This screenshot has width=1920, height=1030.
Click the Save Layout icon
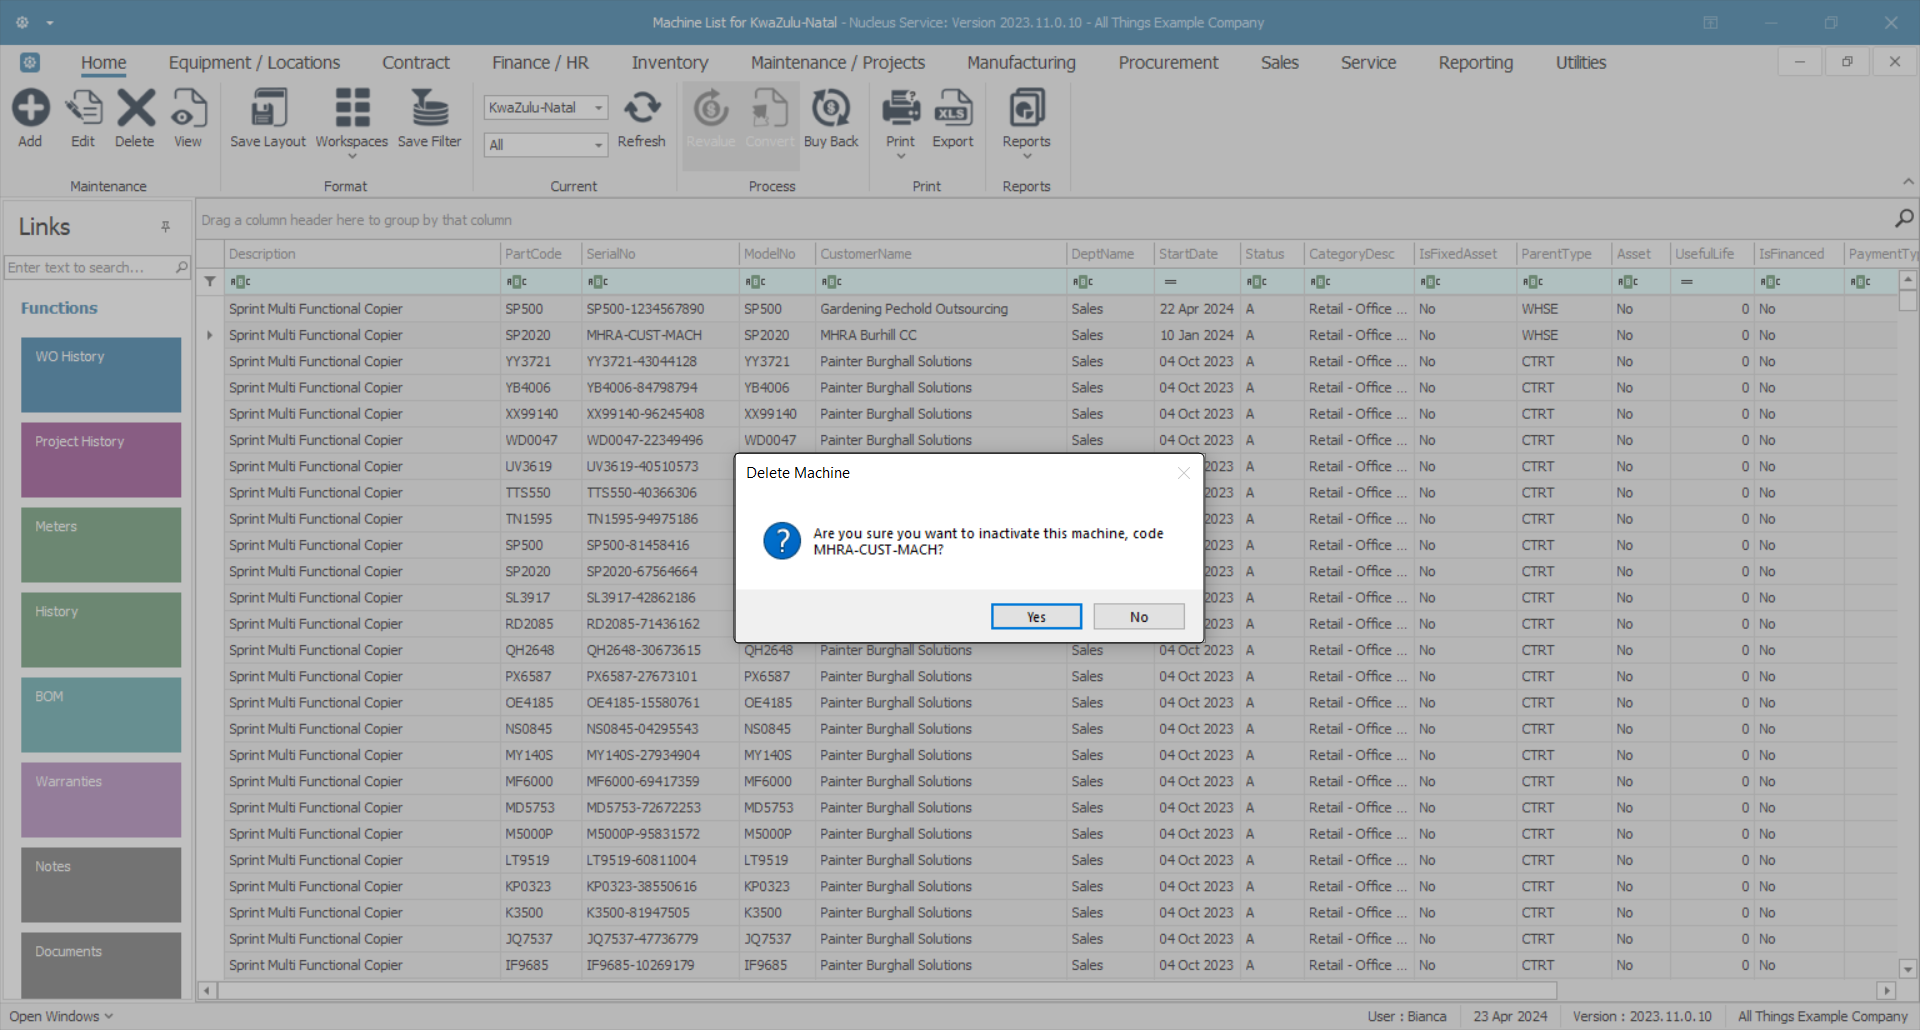268,109
